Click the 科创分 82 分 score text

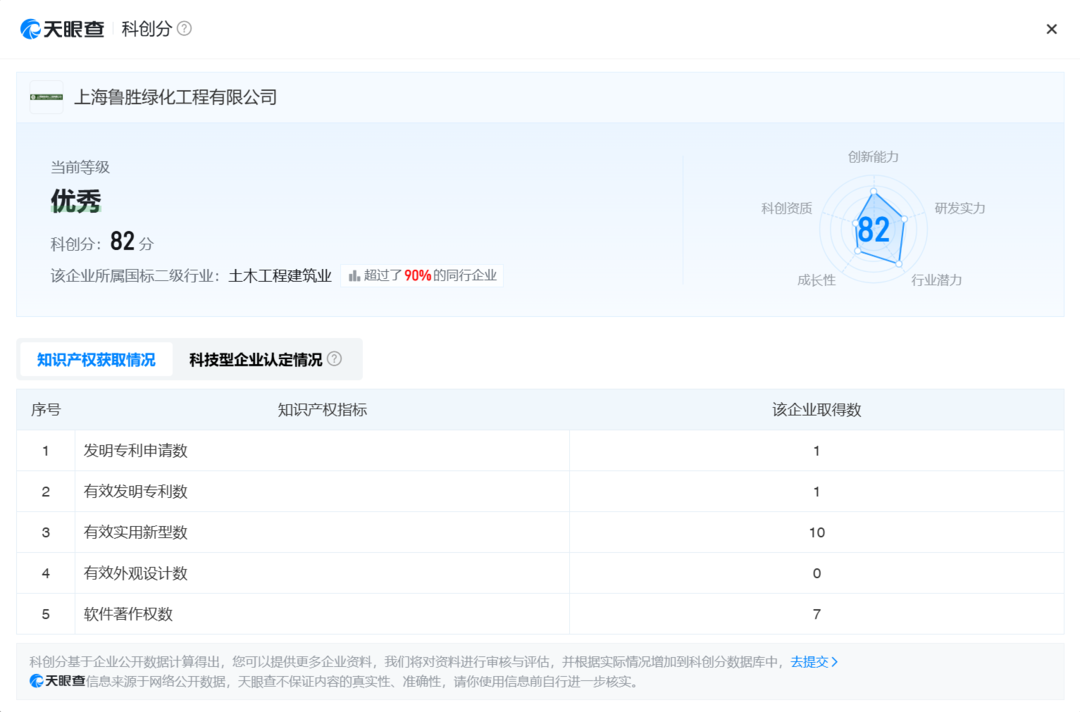[102, 242]
